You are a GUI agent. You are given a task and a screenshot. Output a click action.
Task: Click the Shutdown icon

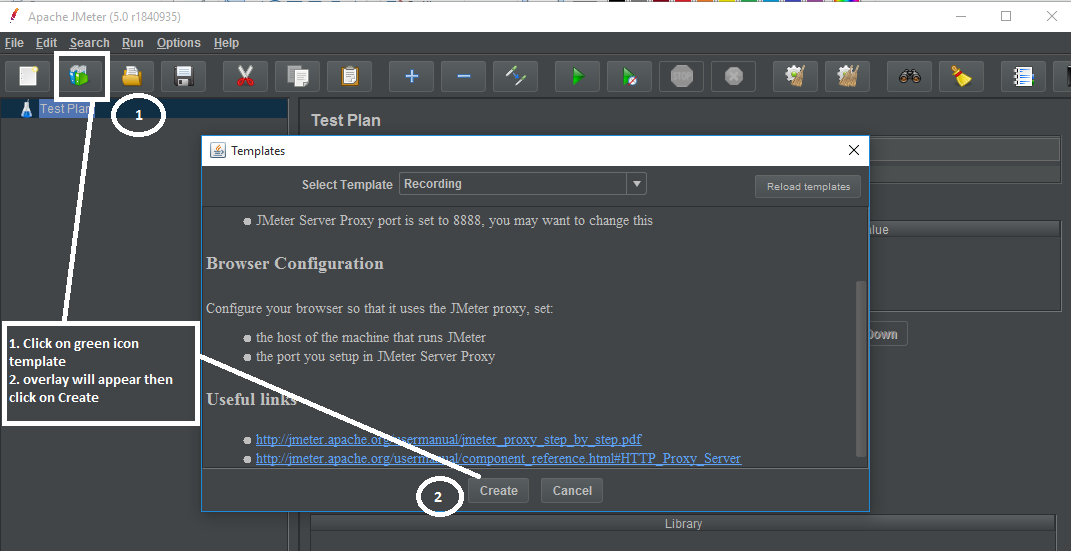tap(733, 76)
